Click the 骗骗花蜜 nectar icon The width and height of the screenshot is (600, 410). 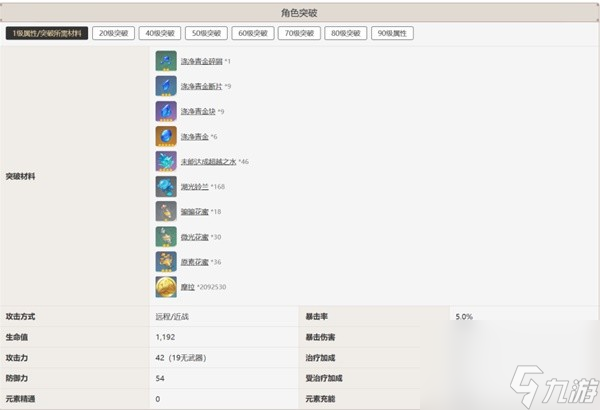click(166, 211)
